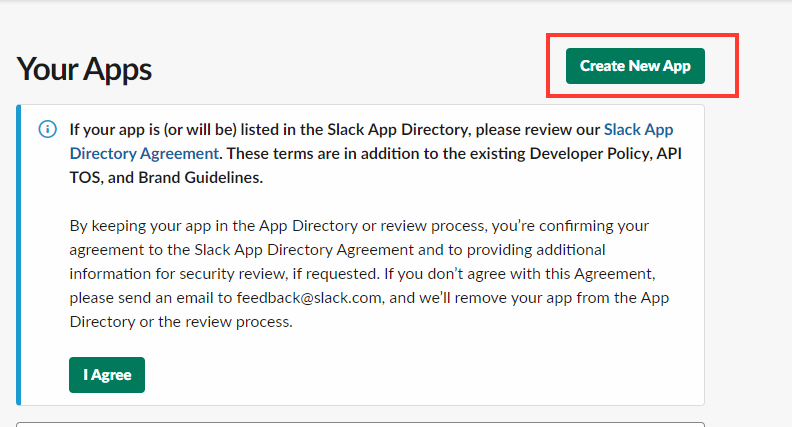Click the line starting 'By keeping your app'
The image size is (792, 427).
tap(359, 226)
